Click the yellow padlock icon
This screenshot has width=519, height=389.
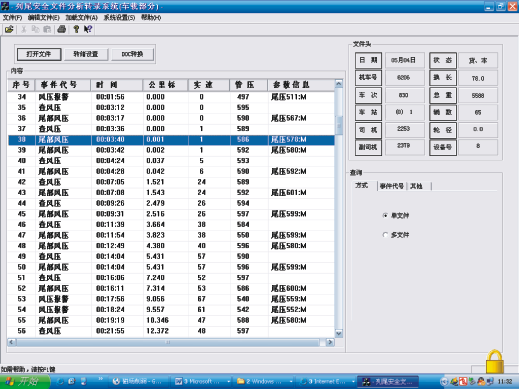click(x=495, y=362)
